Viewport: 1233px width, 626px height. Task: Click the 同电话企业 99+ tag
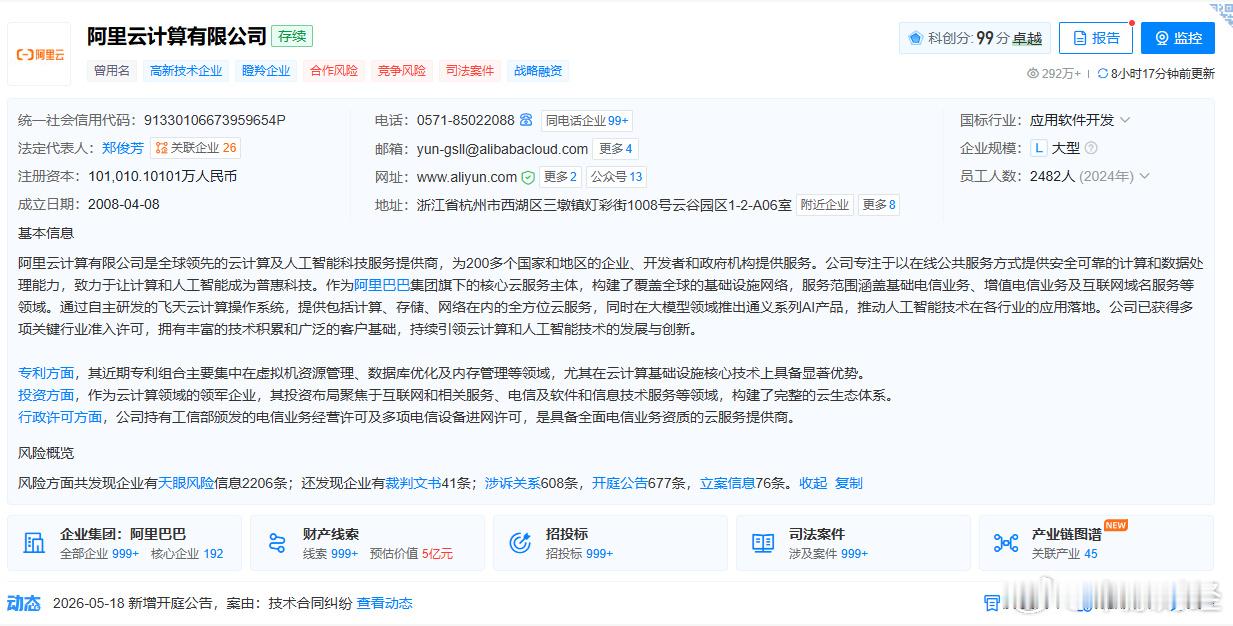coord(587,120)
